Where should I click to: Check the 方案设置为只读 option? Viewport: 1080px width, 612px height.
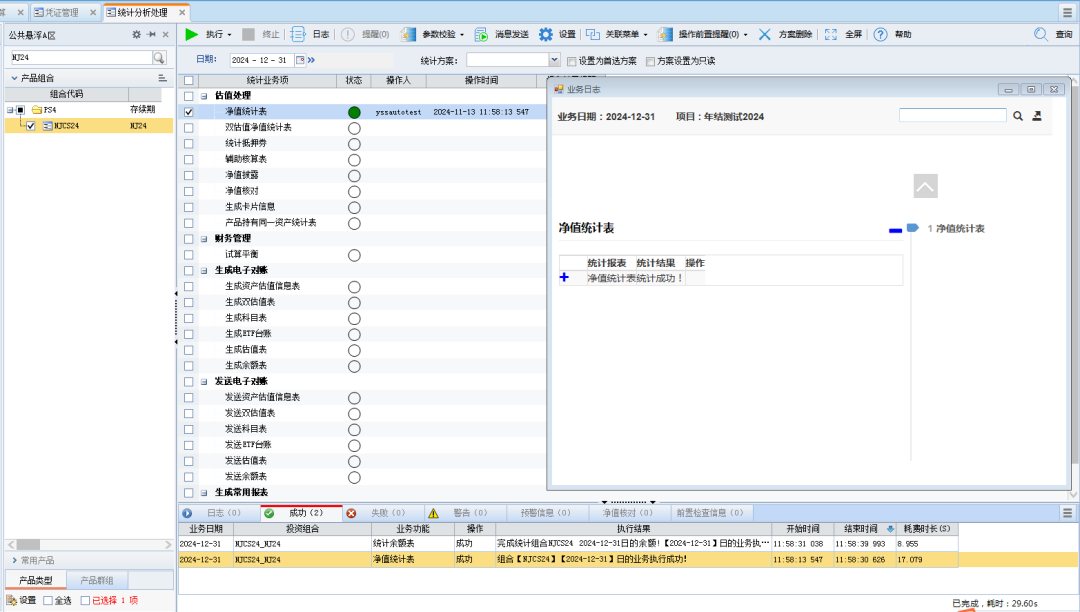650,61
